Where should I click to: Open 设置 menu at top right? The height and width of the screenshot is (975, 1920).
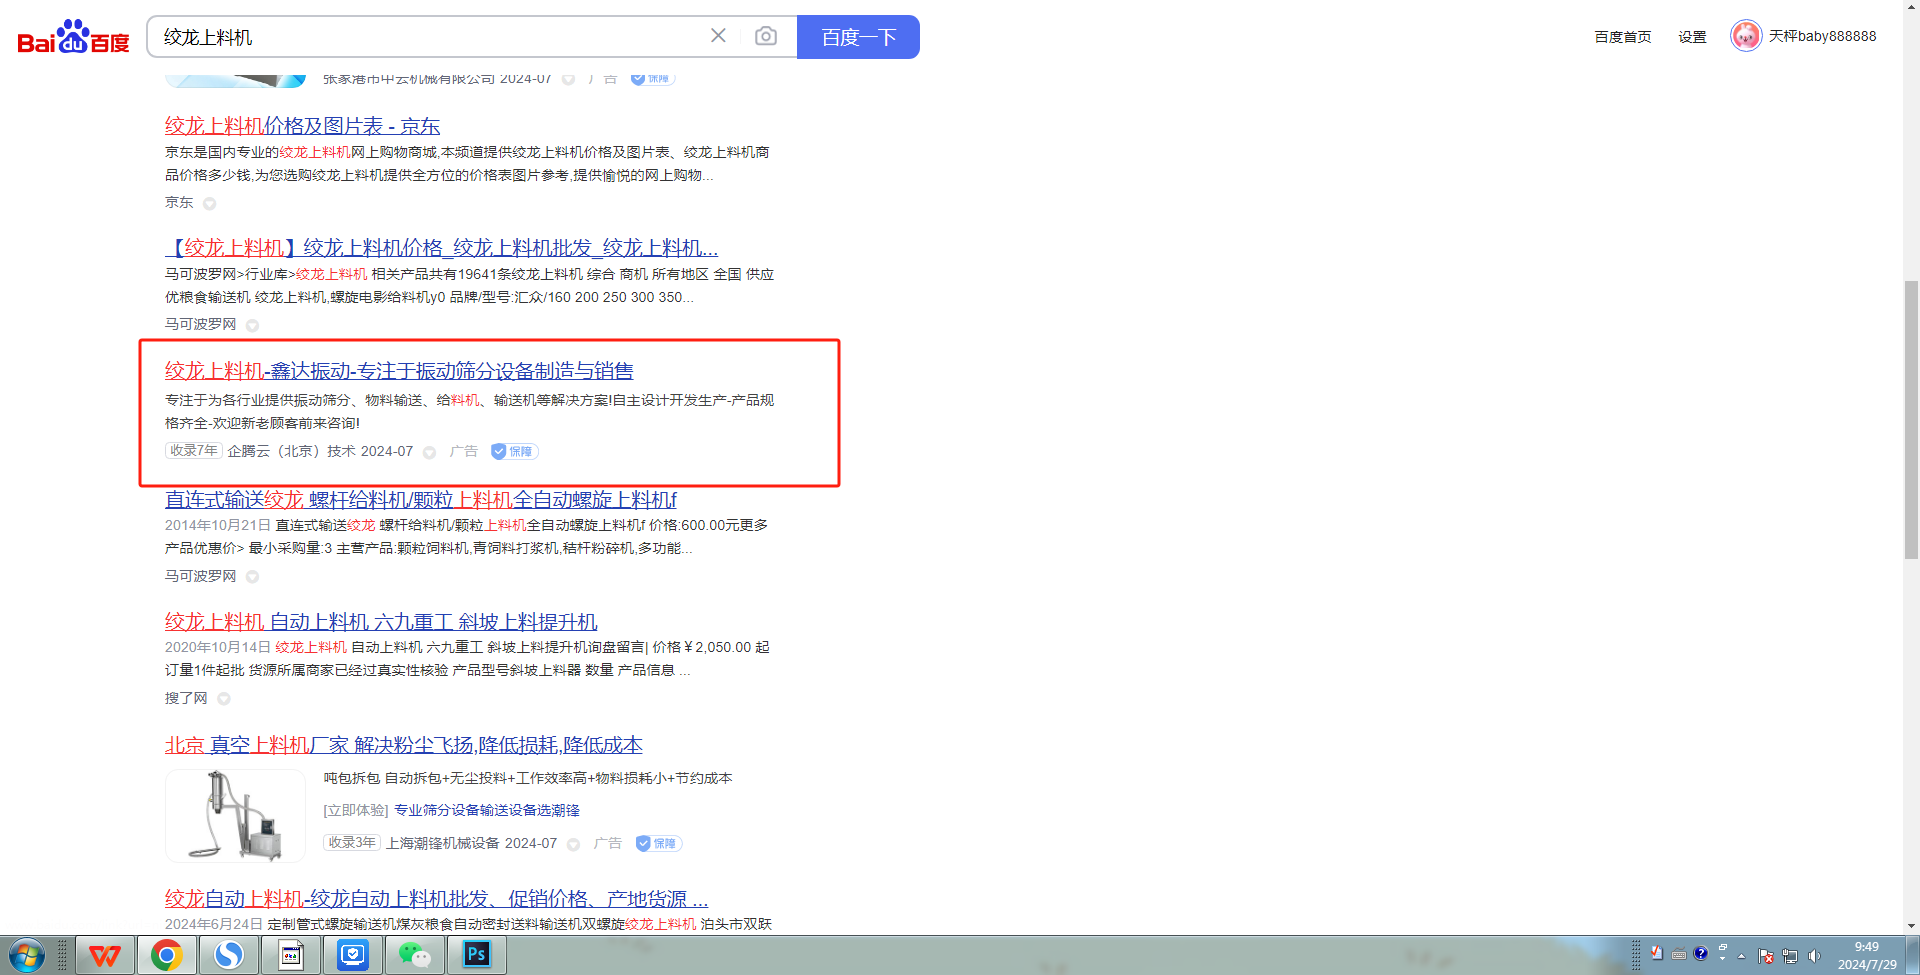pos(1692,37)
